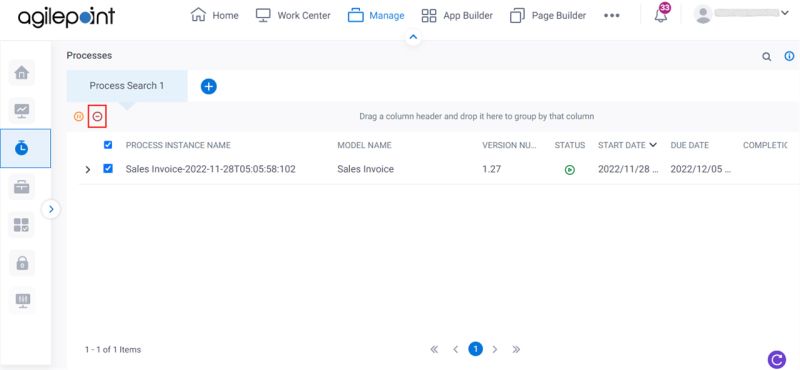Sort by Process Instance Name column

178,145
